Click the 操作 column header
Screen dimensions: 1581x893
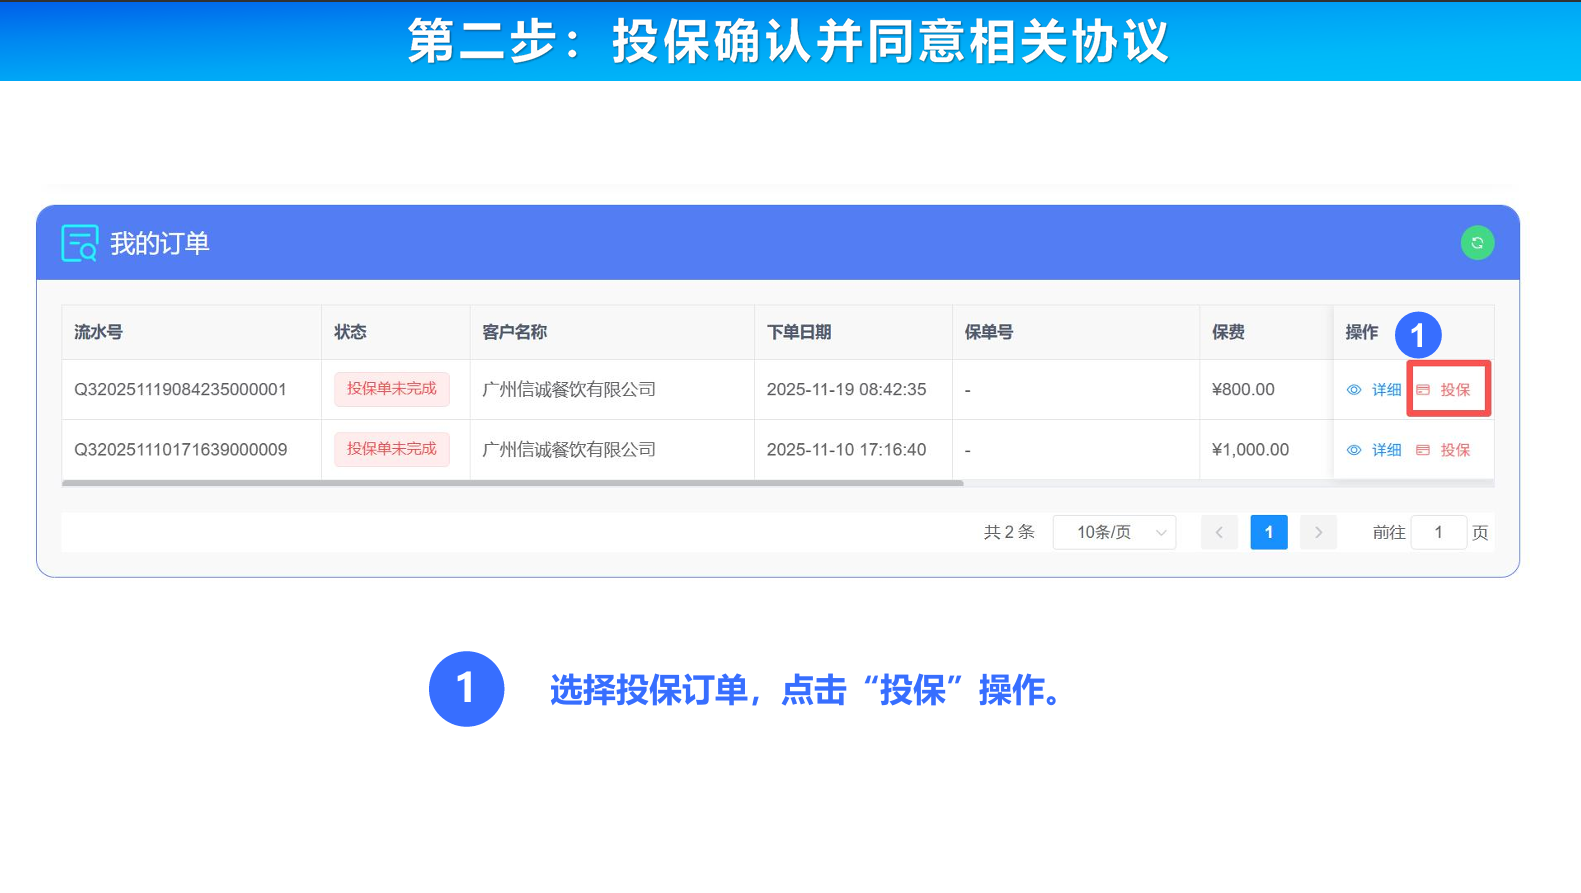click(1362, 332)
